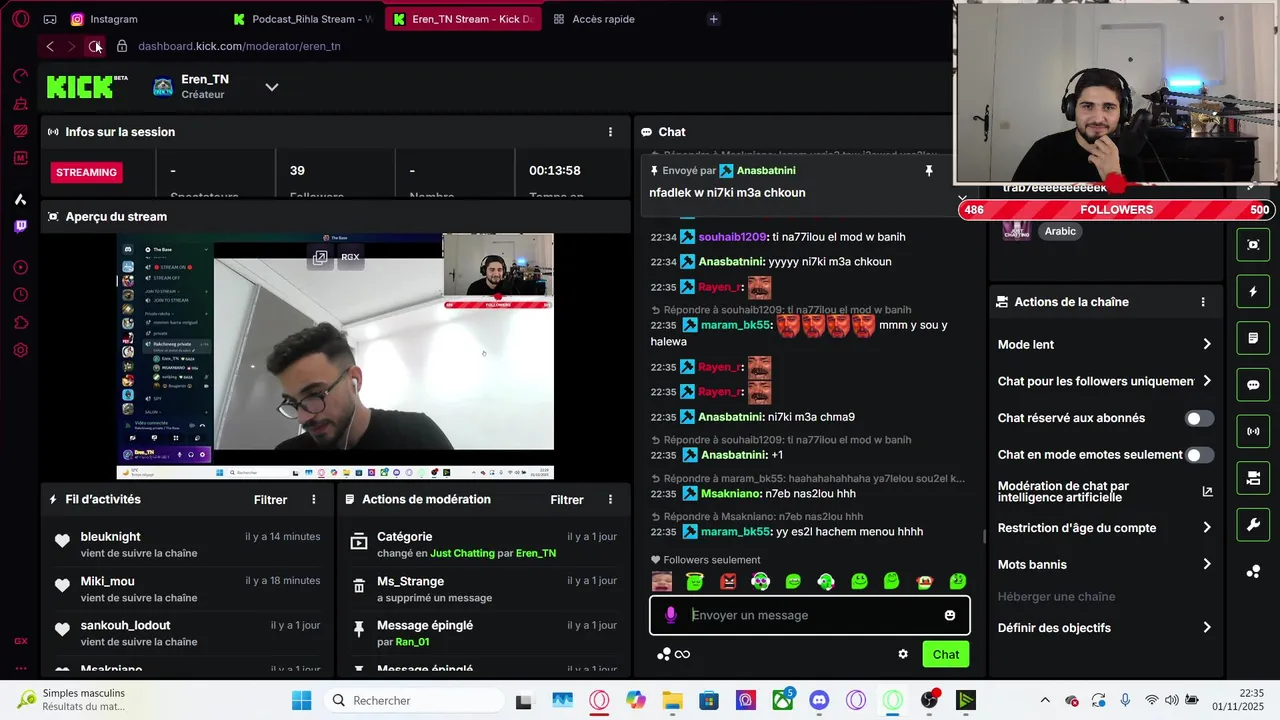Image resolution: width=1280 pixels, height=720 pixels.
Task: Click the camera icon on the right rail
Action: pos(1253,479)
